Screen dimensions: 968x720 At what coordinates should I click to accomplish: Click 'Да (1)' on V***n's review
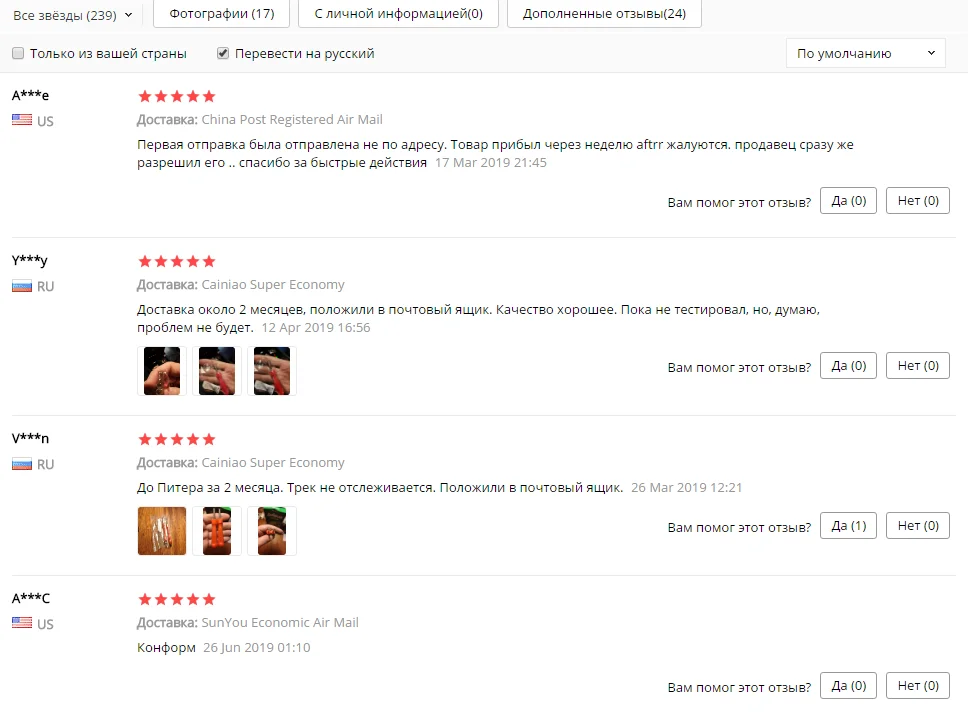[848, 525]
